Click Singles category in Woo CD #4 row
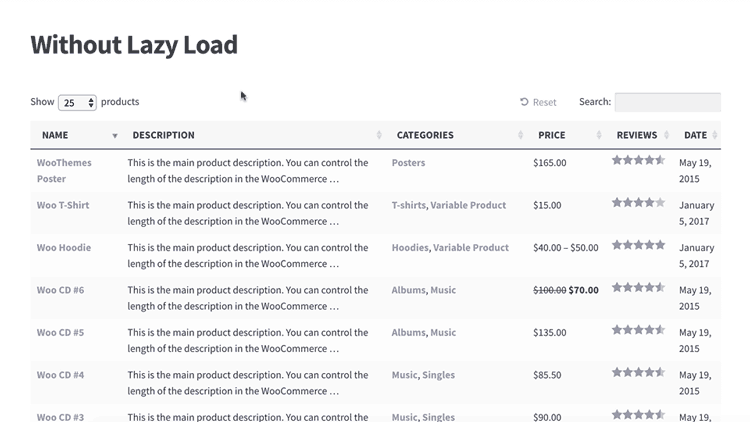The height and width of the screenshot is (422, 750). pyautogui.click(x=438, y=375)
